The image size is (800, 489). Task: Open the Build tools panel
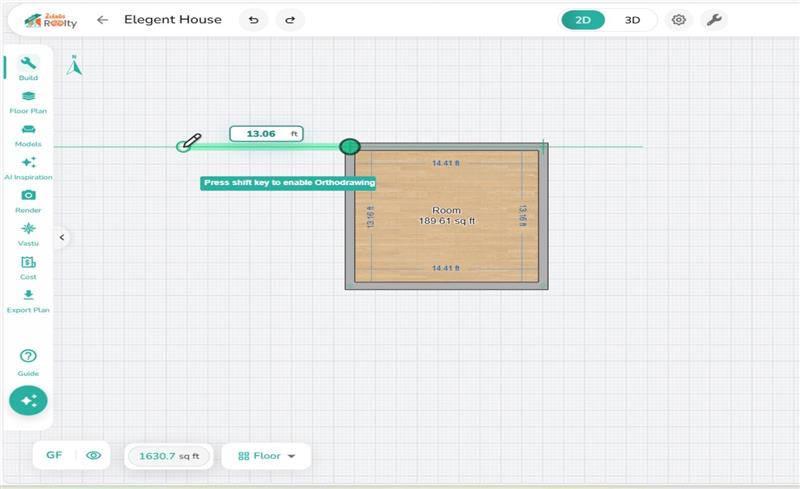28,67
